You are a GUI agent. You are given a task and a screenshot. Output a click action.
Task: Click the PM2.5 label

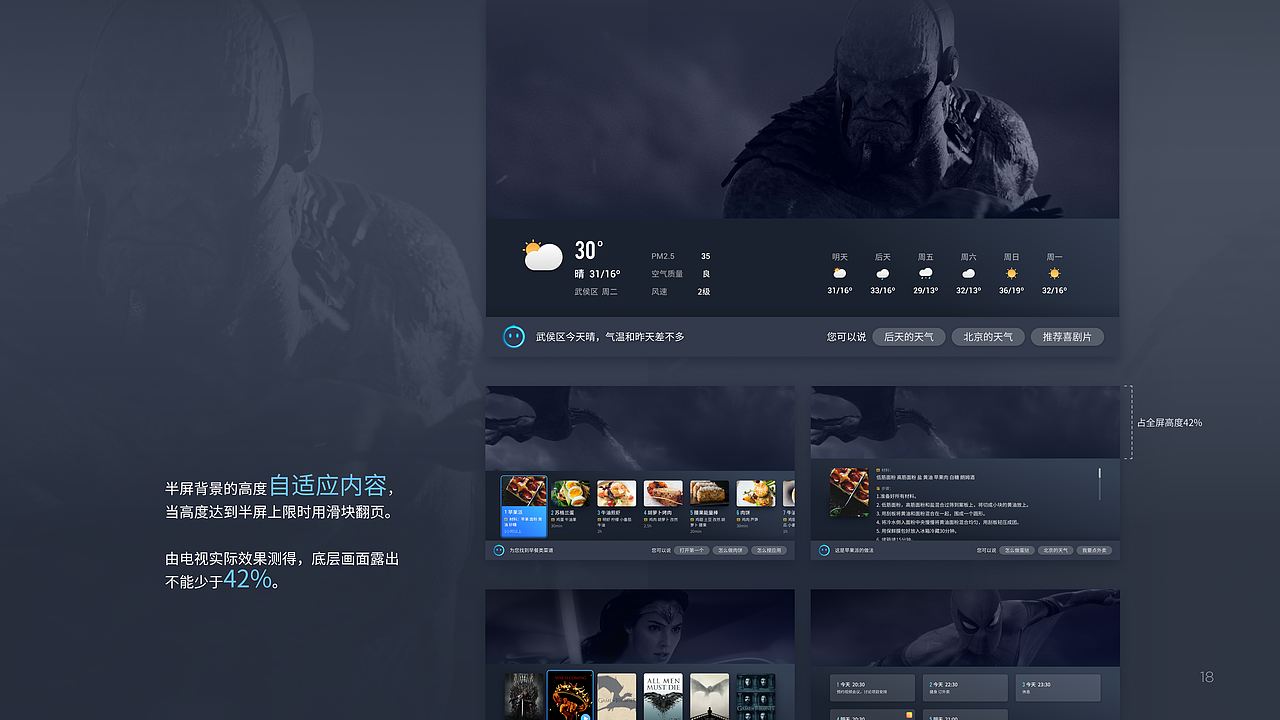pyautogui.click(x=663, y=256)
